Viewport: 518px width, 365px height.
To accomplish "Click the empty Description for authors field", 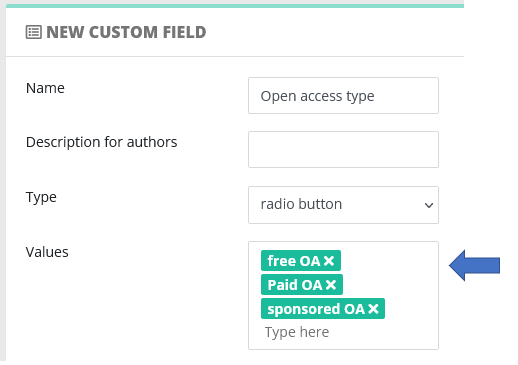I will tap(343, 149).
